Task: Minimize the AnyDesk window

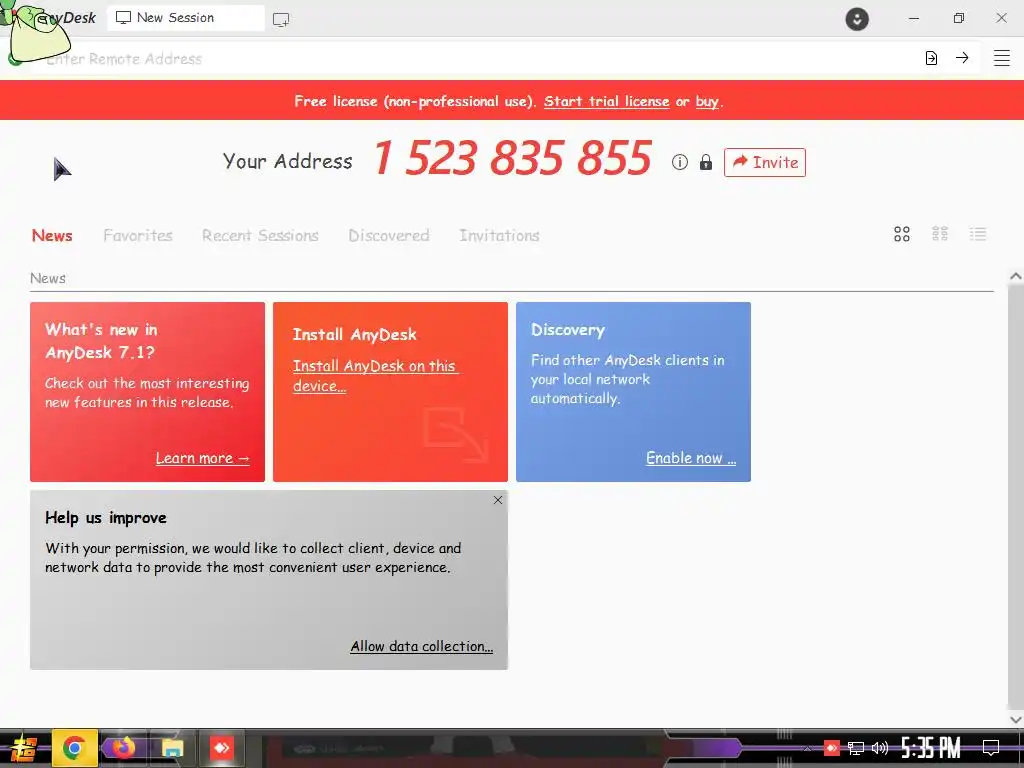Action: coord(914,18)
